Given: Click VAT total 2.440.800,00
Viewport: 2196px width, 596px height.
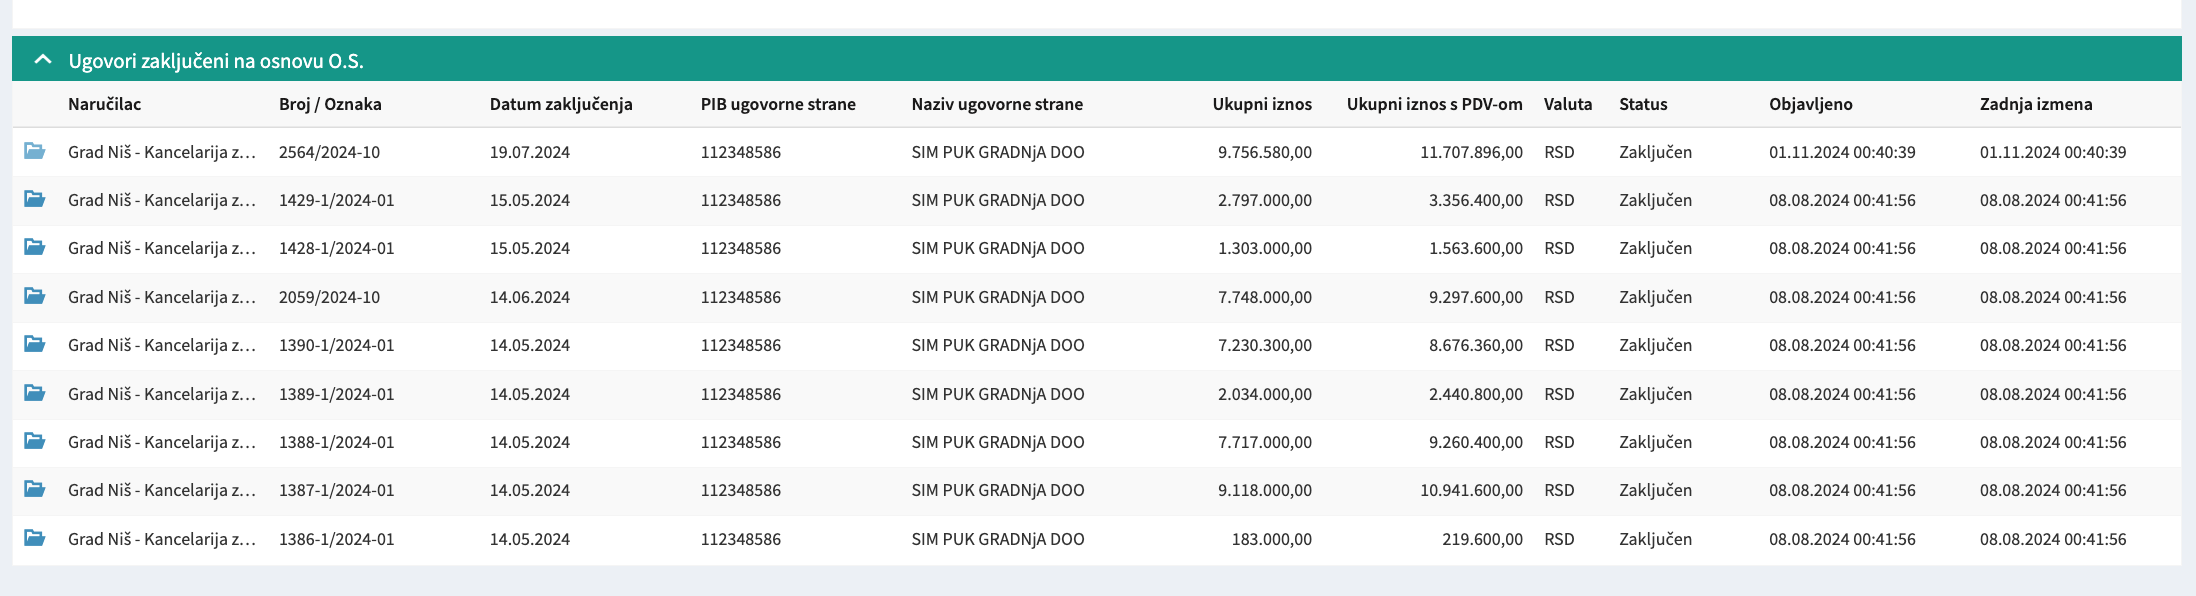Looking at the screenshot, I should click(1476, 394).
